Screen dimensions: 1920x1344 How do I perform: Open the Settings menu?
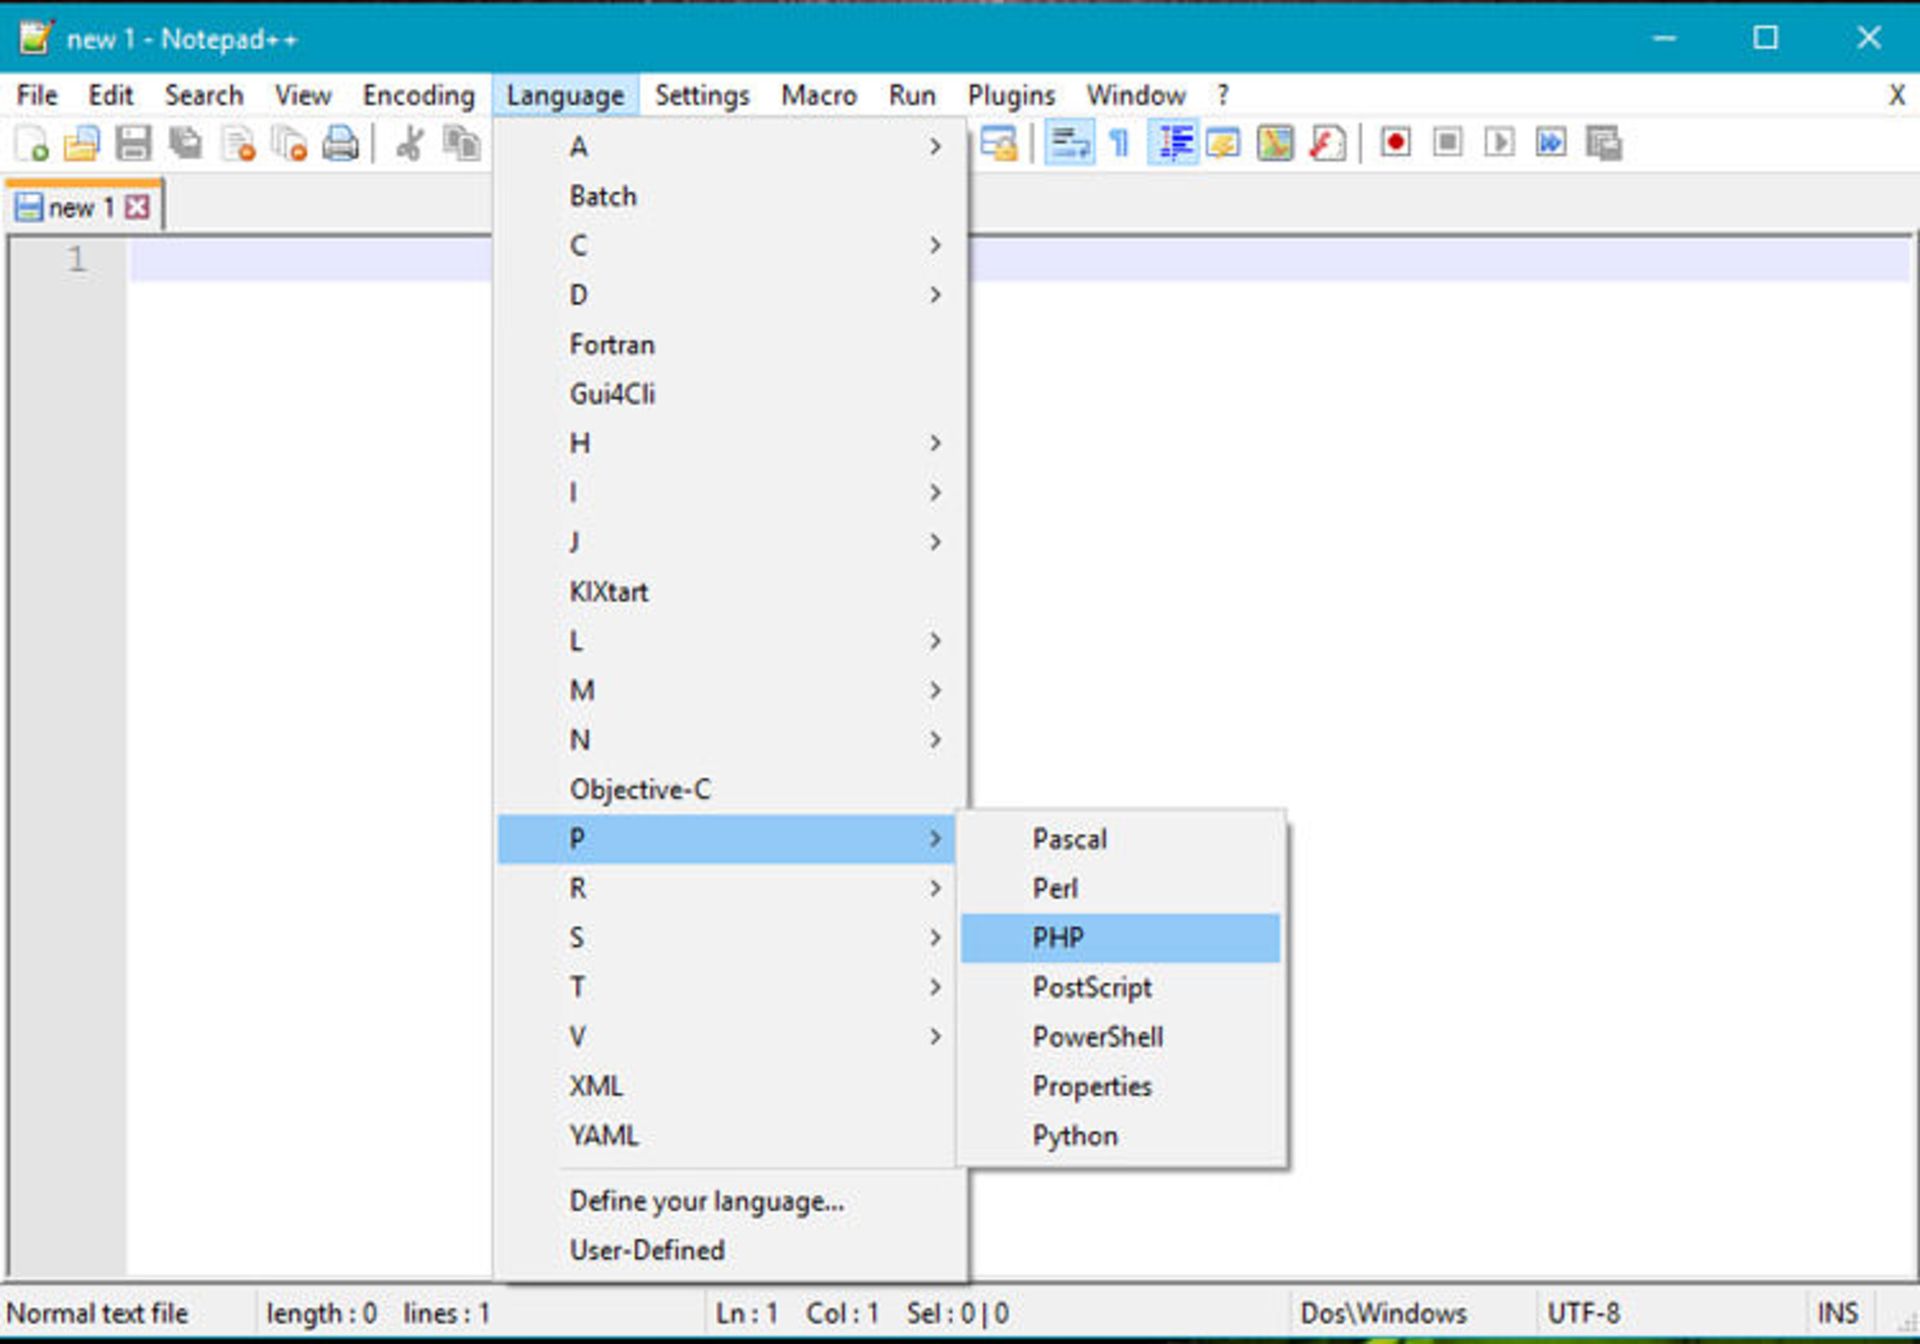click(x=702, y=95)
